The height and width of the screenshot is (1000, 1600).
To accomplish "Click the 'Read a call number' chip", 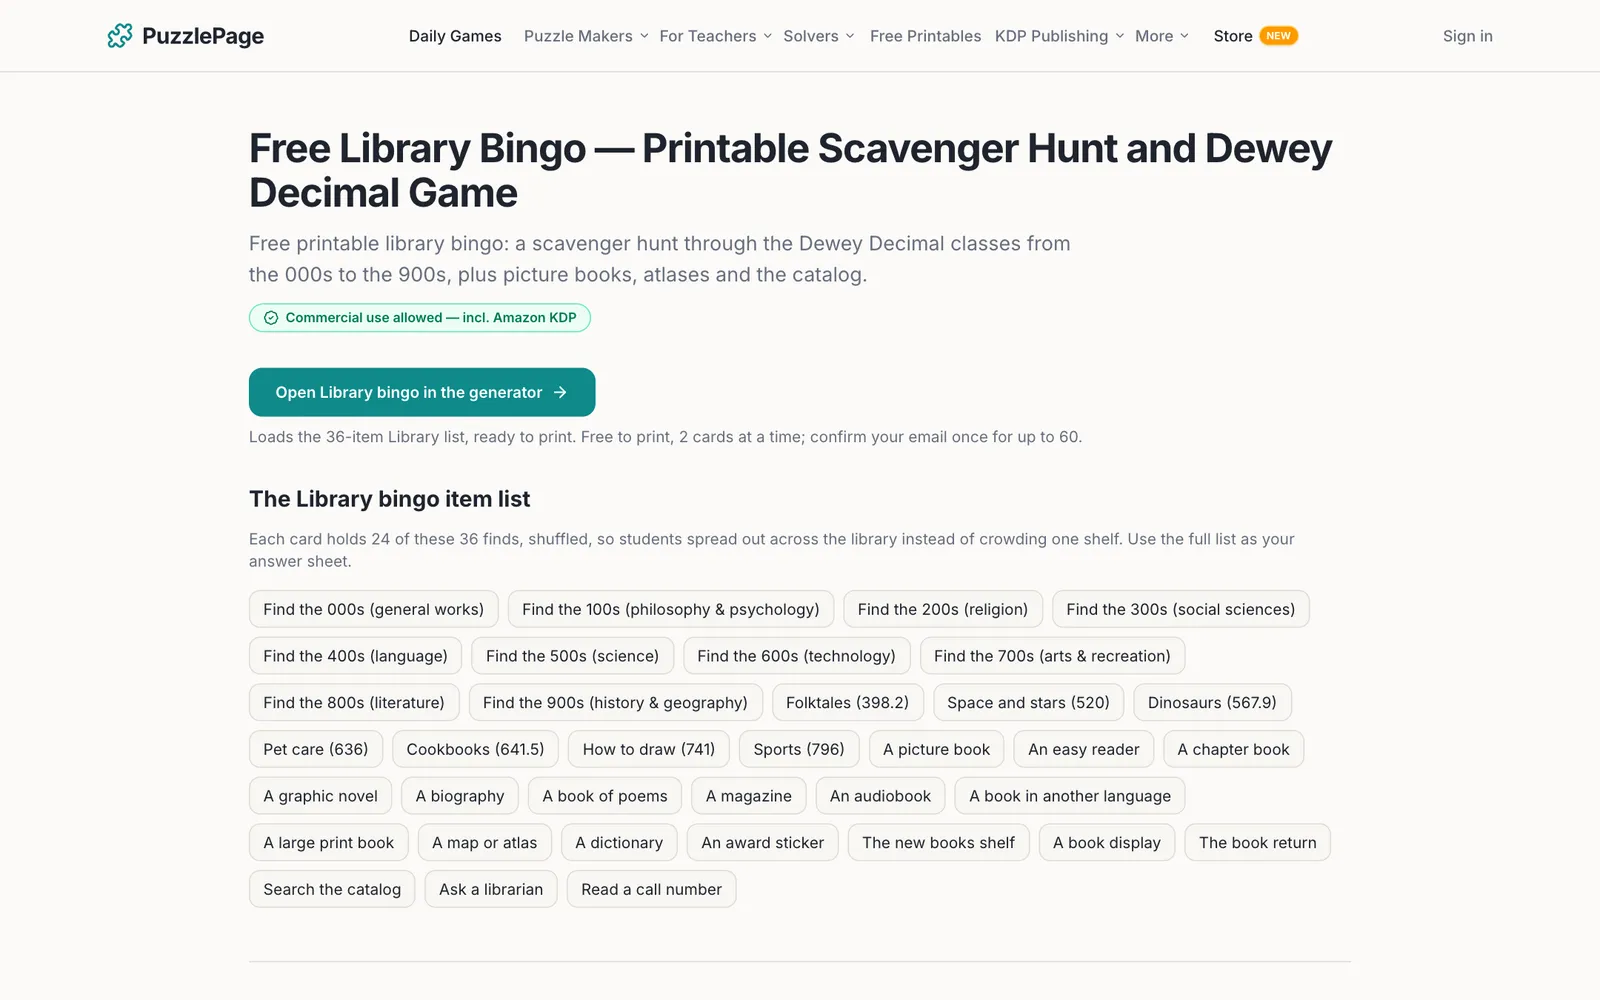I will tap(651, 889).
